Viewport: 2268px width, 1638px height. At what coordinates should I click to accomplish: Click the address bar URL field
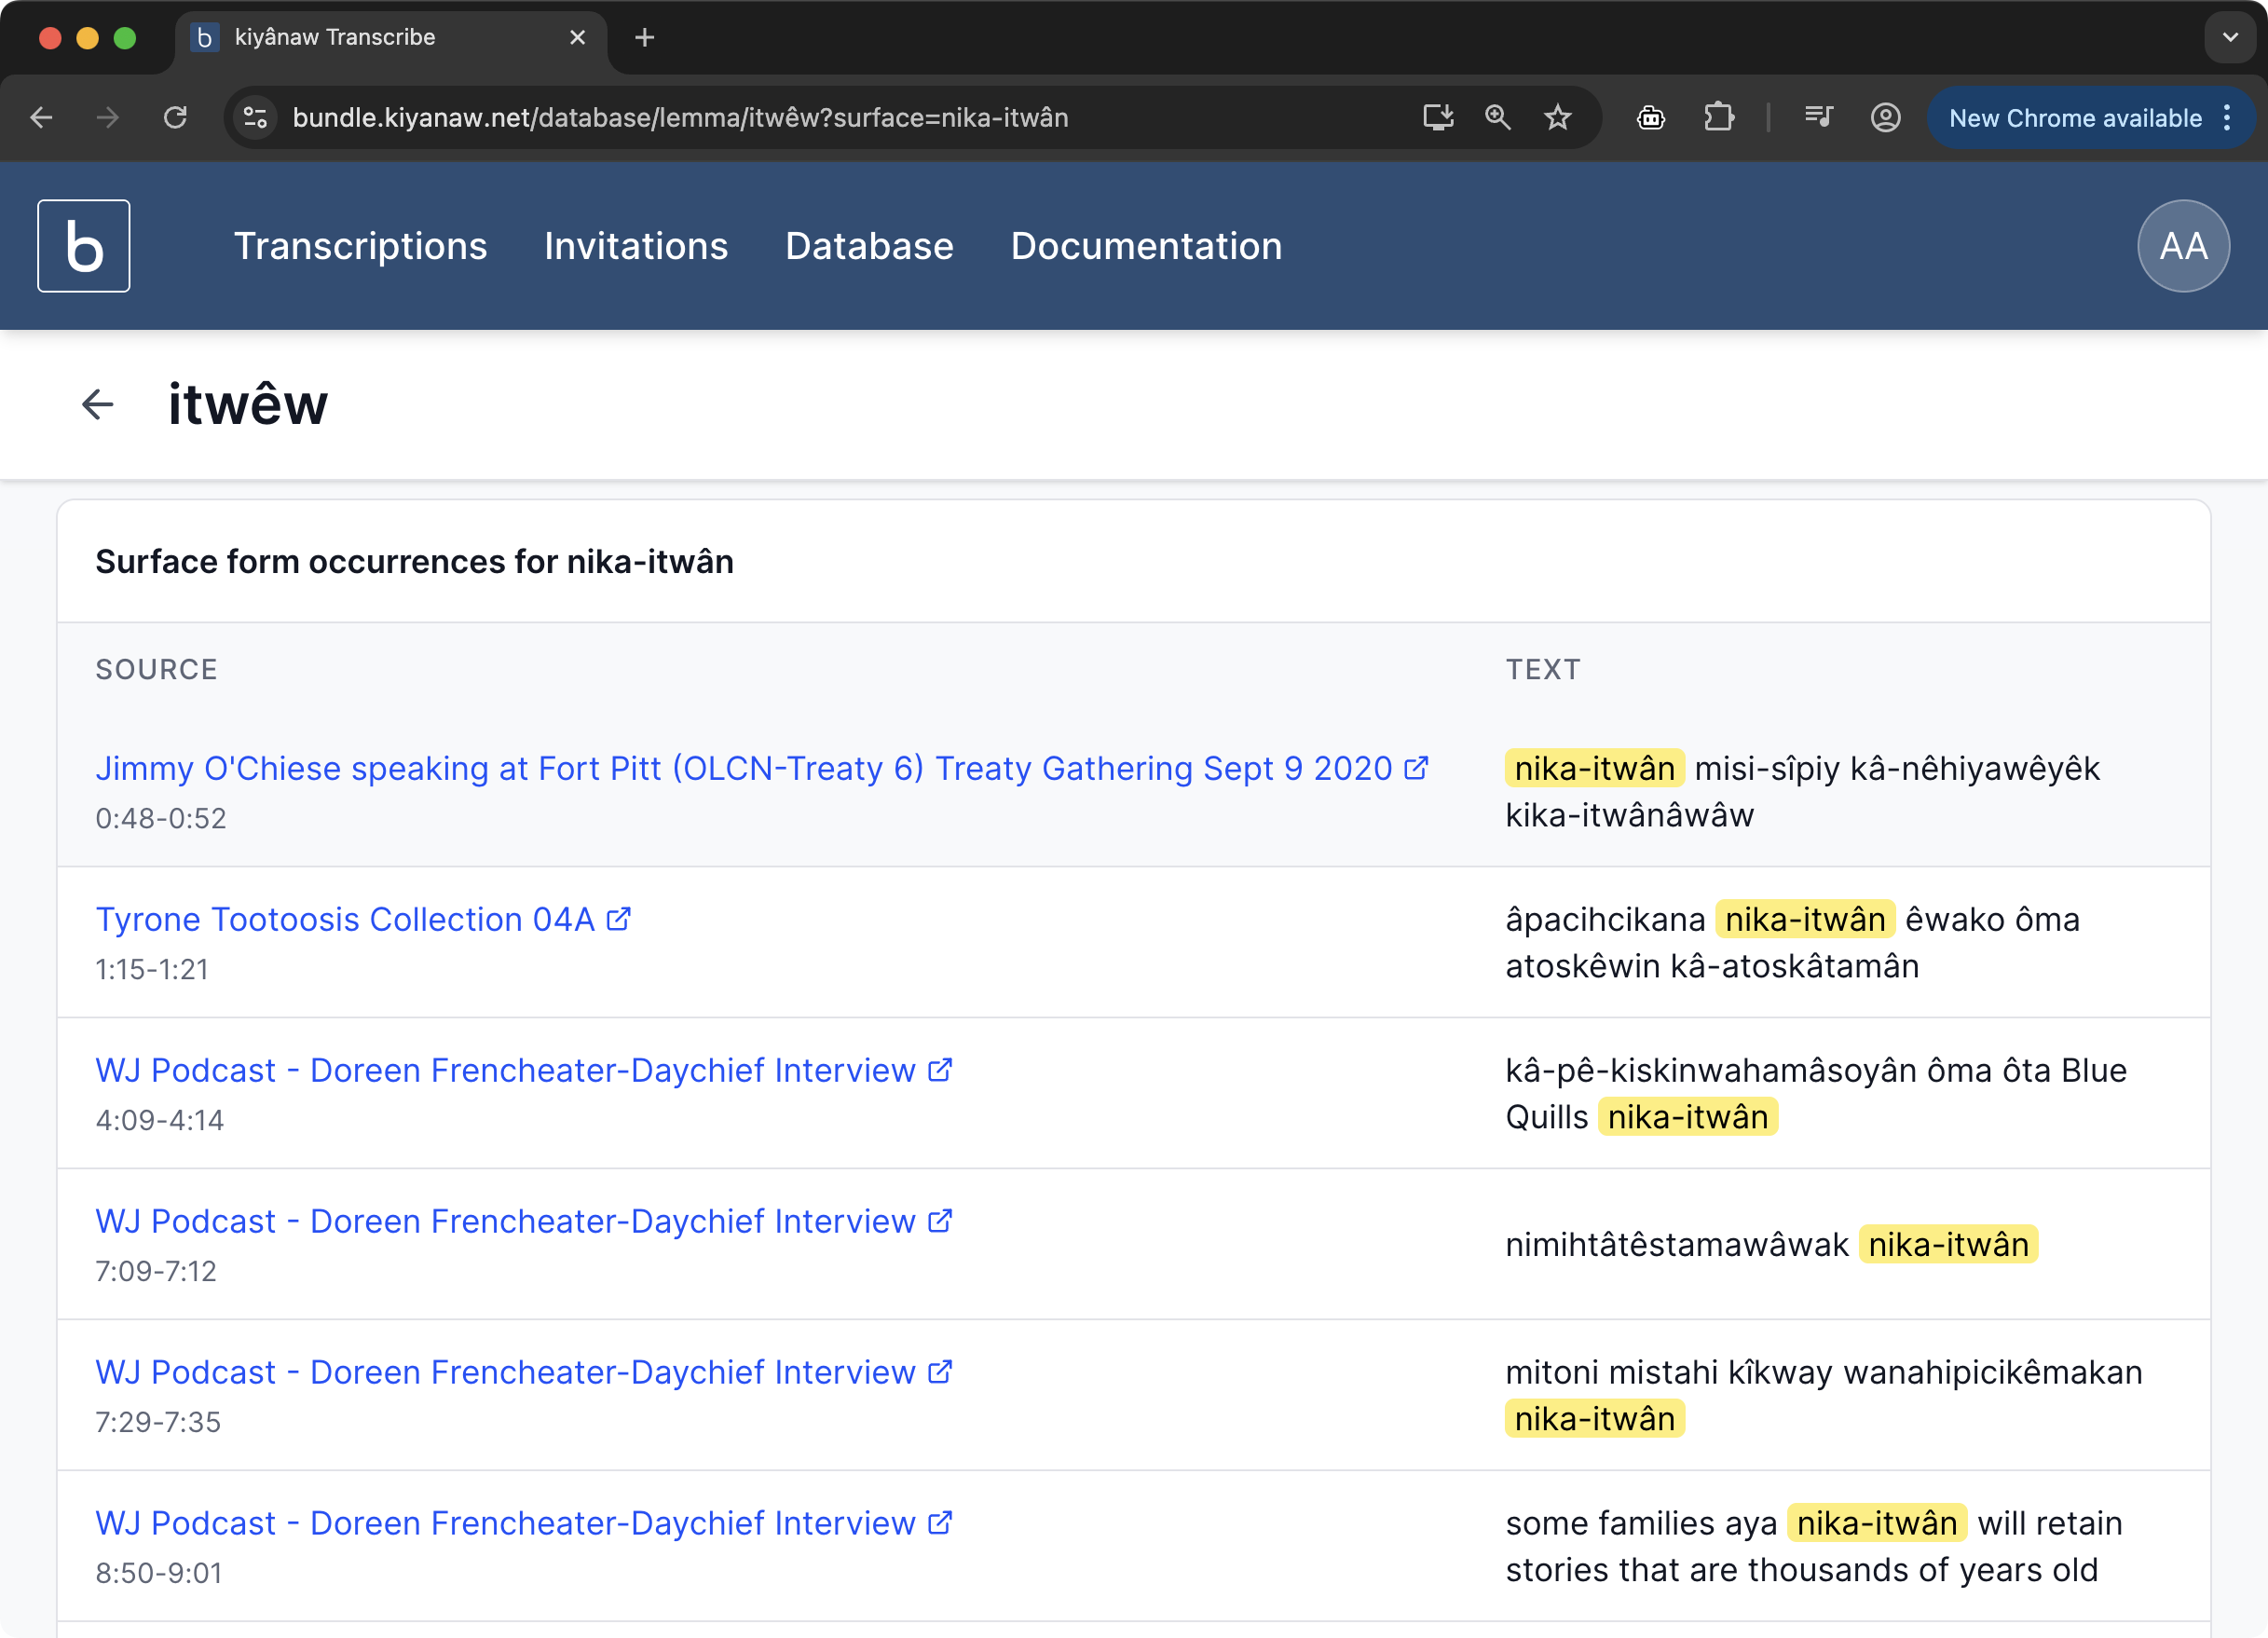click(680, 118)
